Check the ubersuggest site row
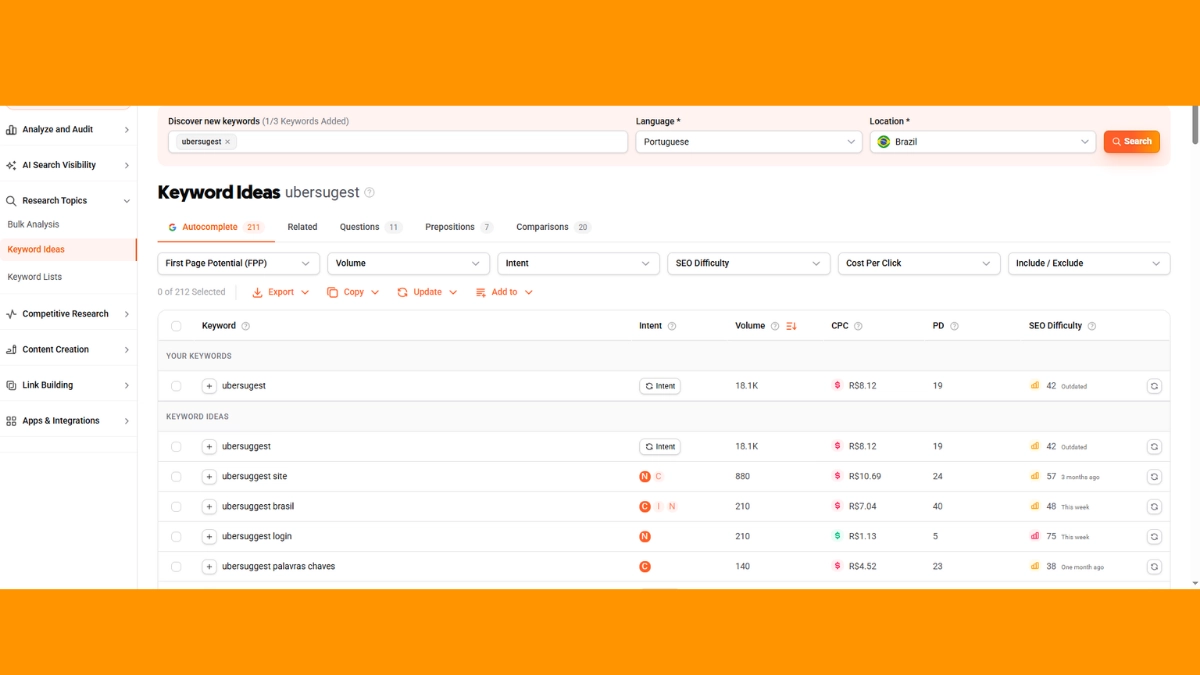Image resolution: width=1200 pixels, height=675 pixels. pos(176,477)
